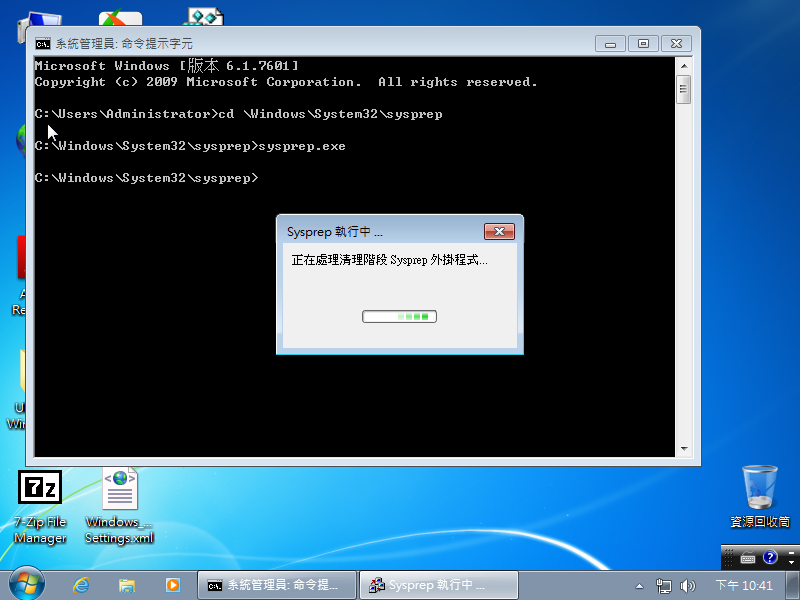
Task: Click the Show desktop button
Action: coord(793,585)
